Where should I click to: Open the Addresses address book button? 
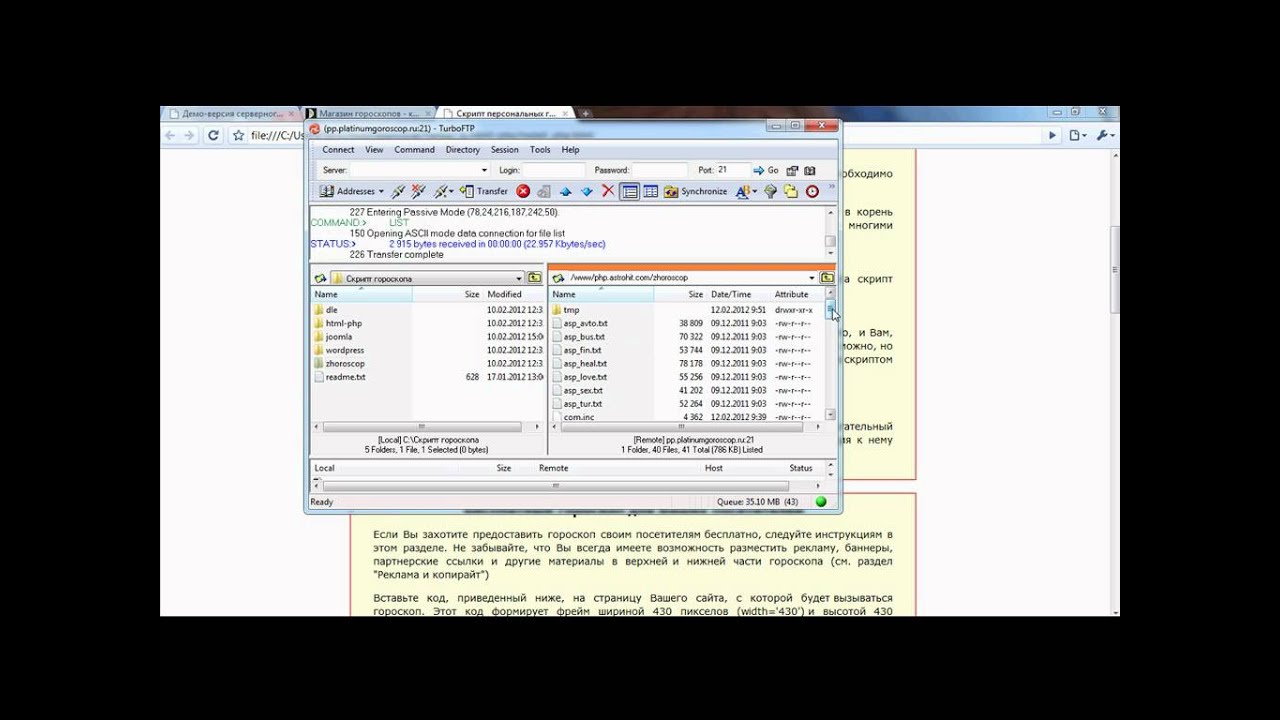point(350,191)
